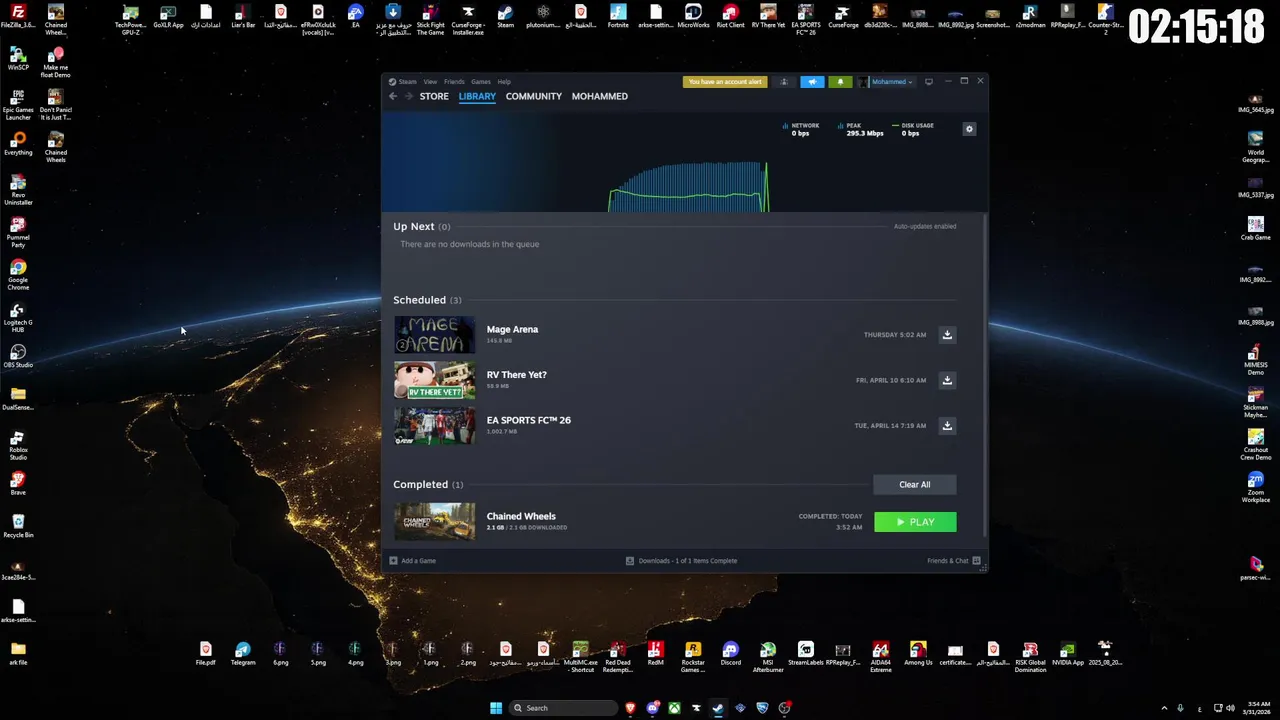Click taskbar Search box
1280x720 pixels.
tap(563, 708)
